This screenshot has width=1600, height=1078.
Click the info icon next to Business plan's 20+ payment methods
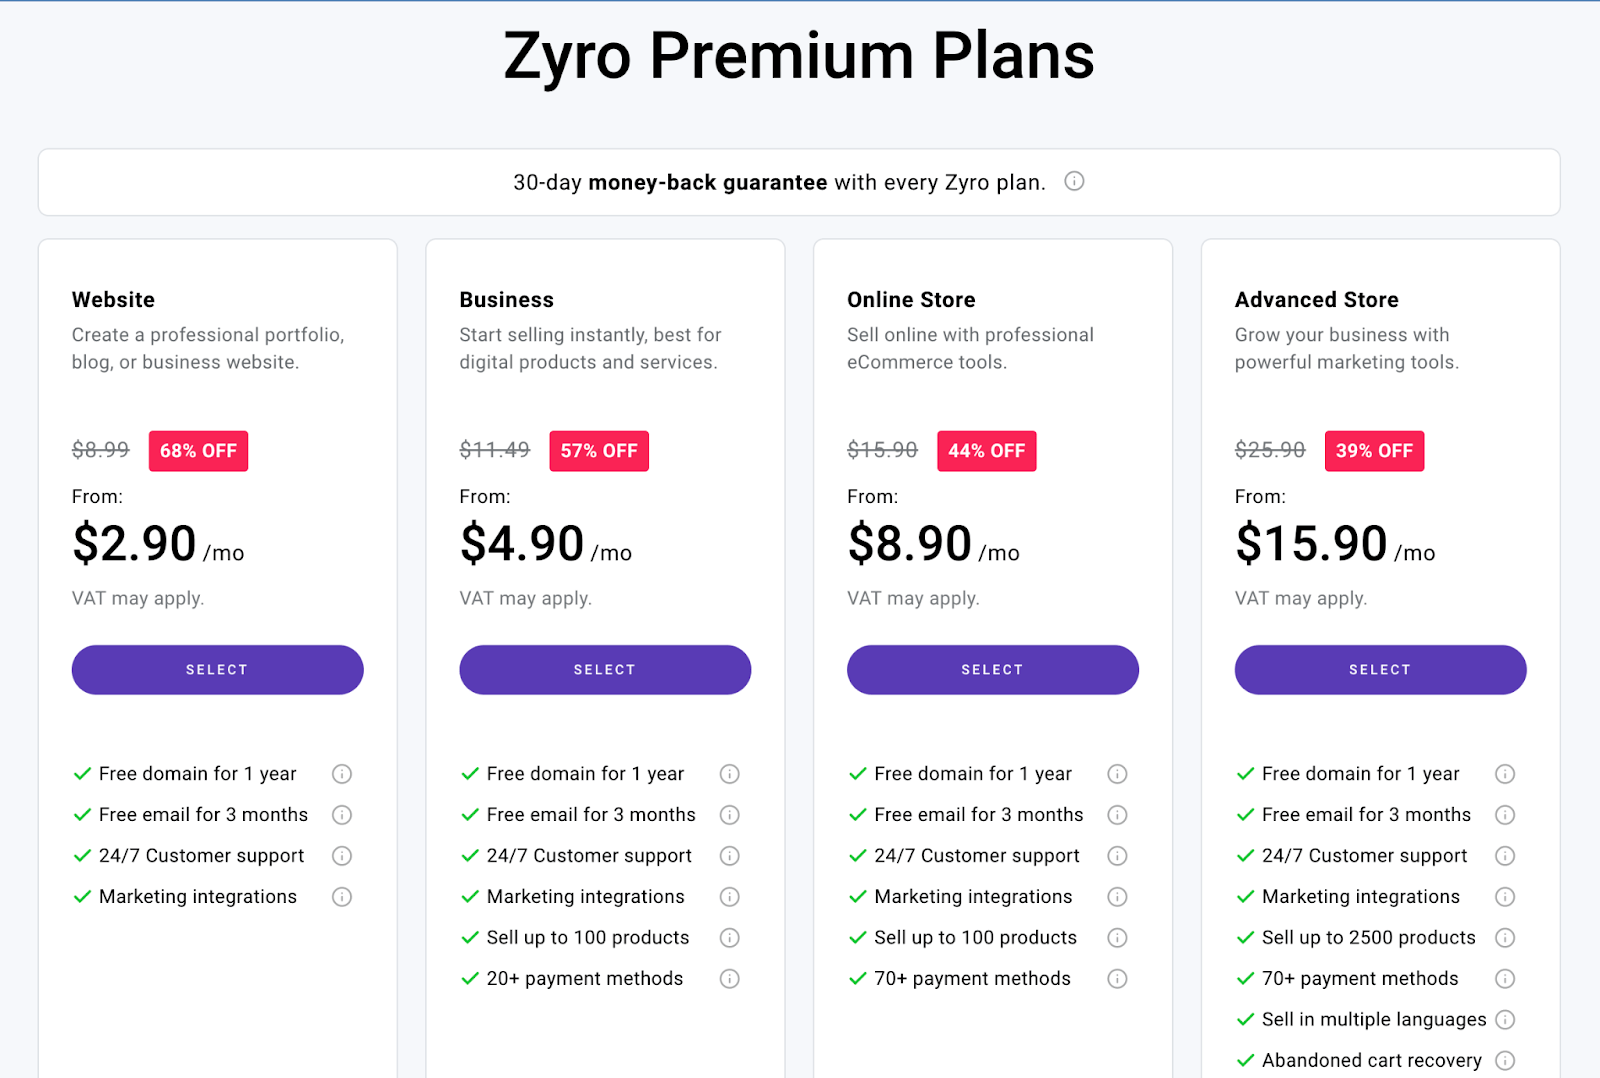(729, 979)
